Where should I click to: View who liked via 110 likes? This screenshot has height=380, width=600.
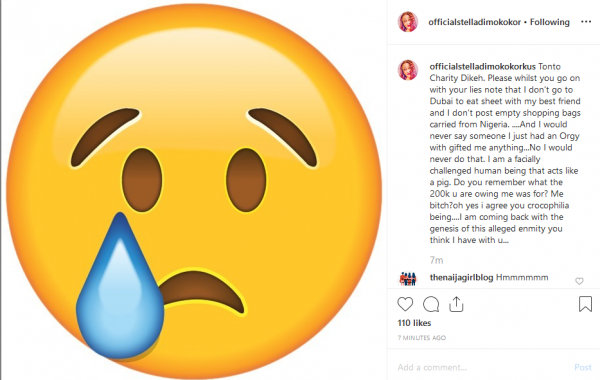point(414,323)
